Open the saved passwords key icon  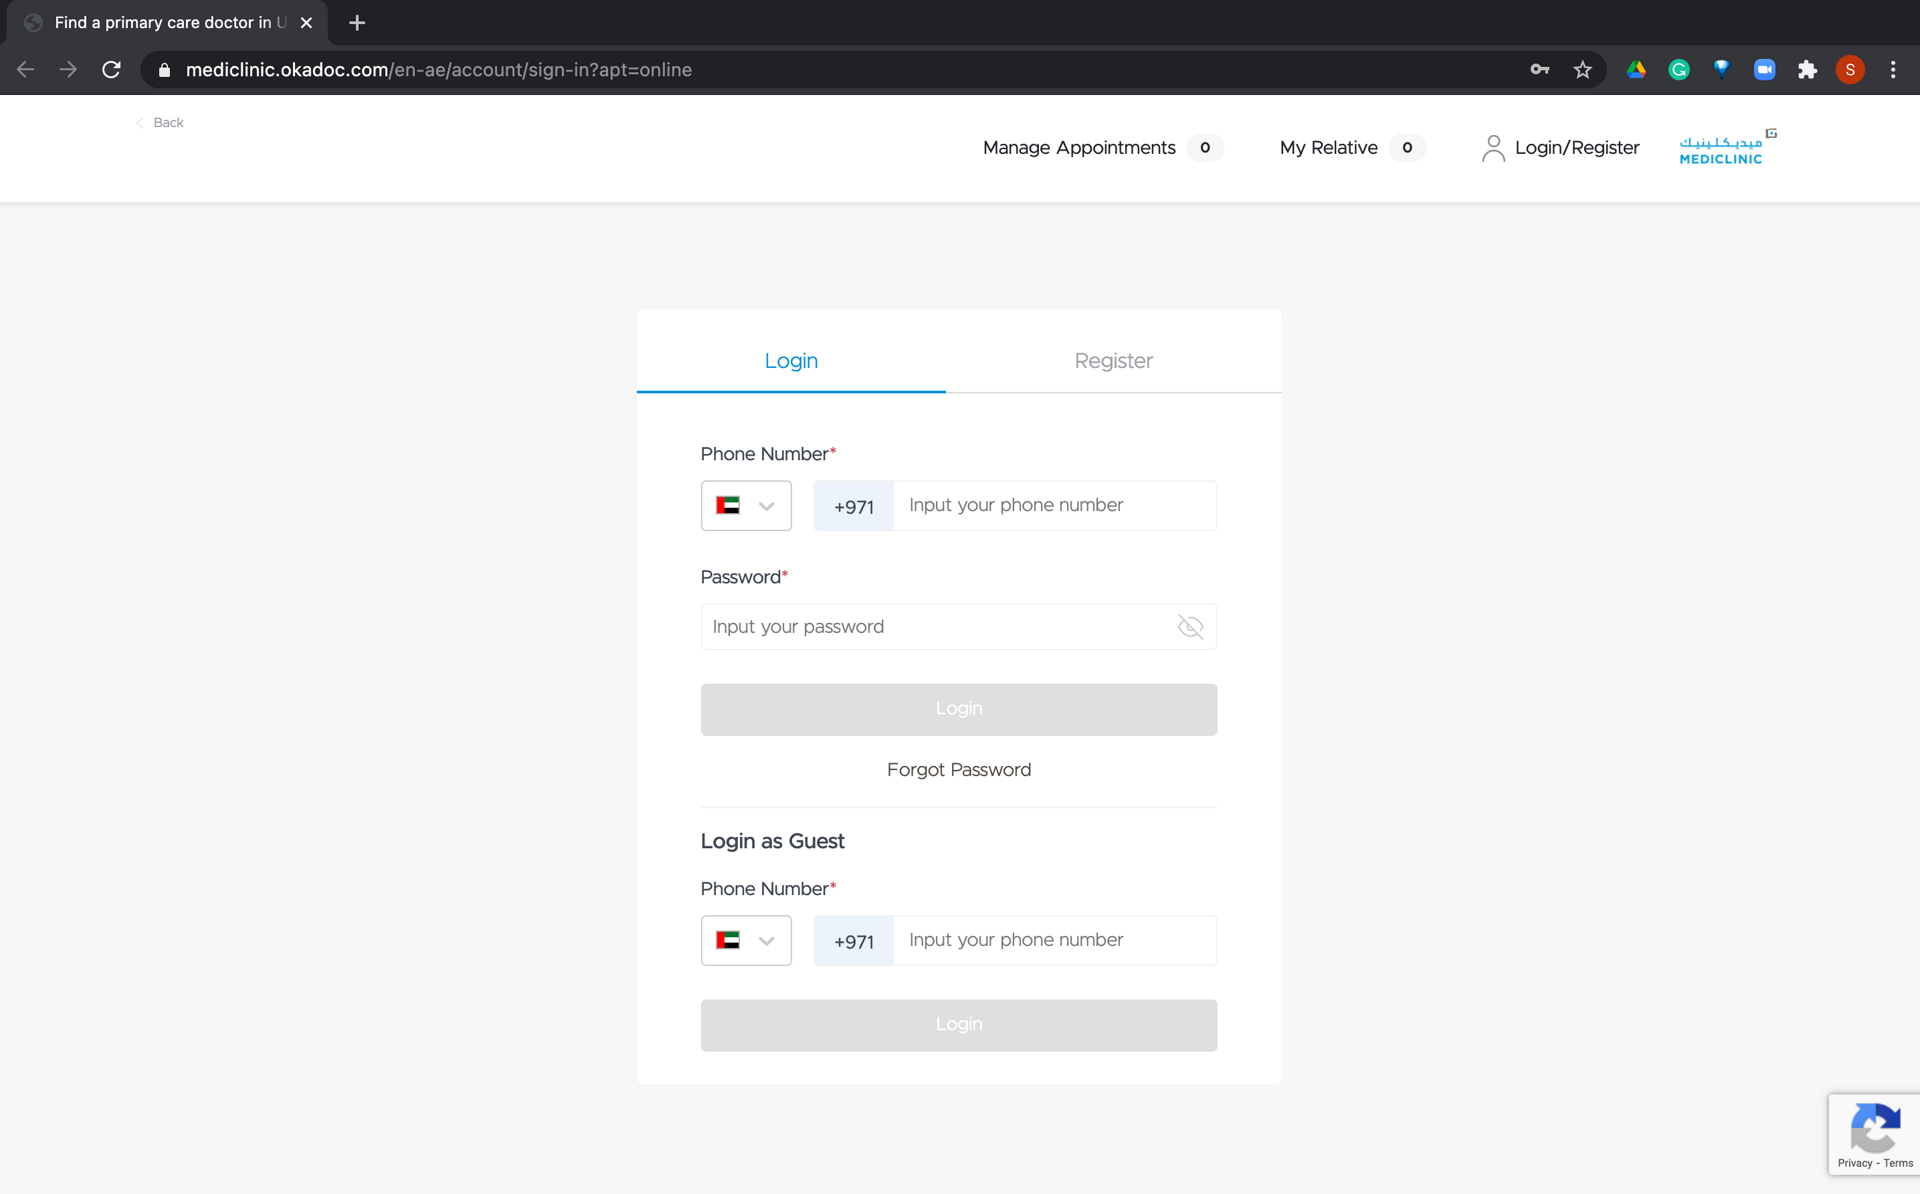click(1539, 70)
